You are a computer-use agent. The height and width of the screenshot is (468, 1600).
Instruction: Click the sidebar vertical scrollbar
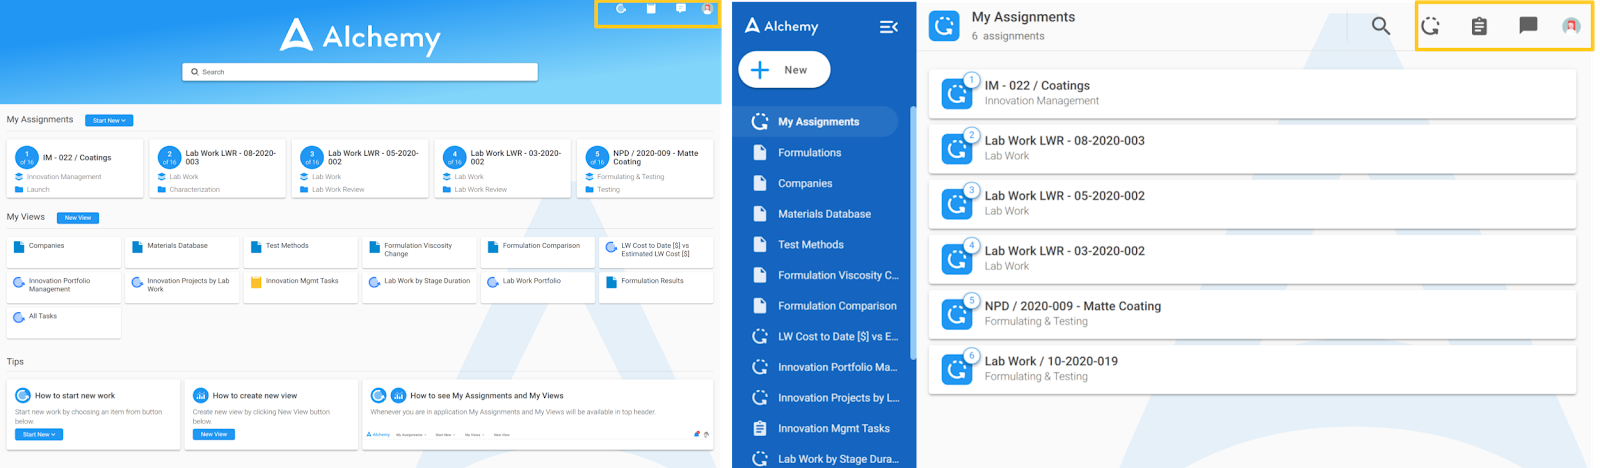pyautogui.click(x=911, y=233)
